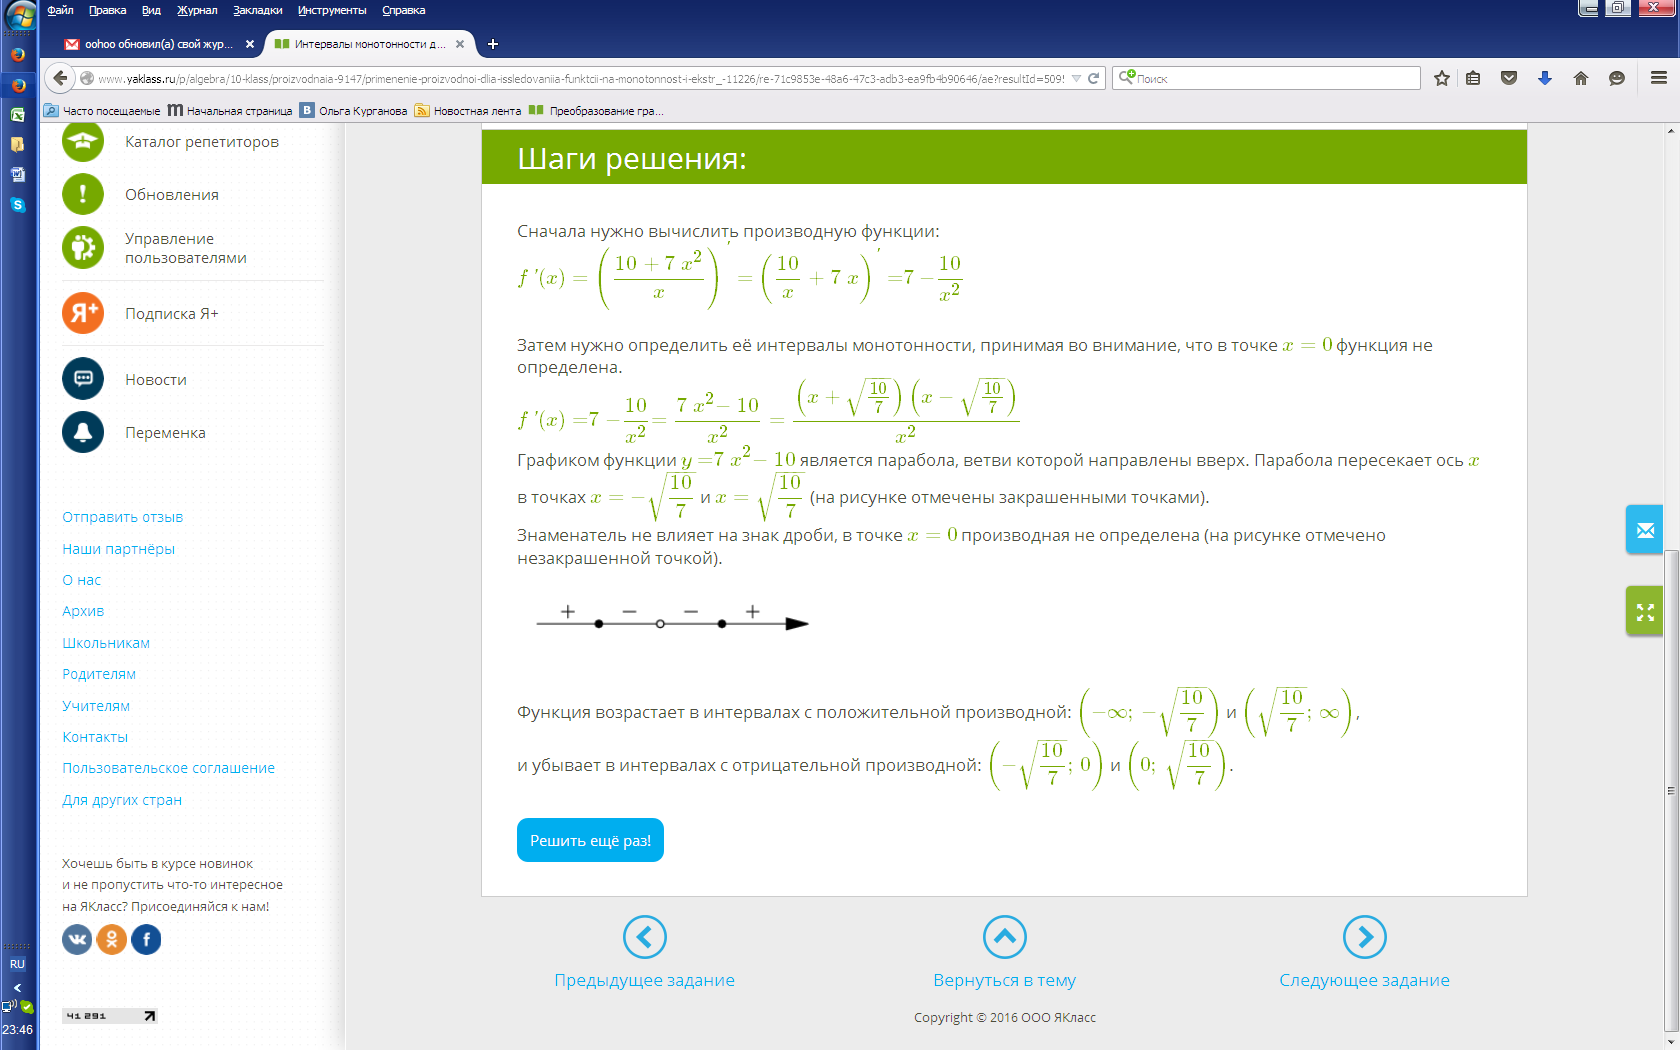Open the Инструменты menu

pos(332,10)
